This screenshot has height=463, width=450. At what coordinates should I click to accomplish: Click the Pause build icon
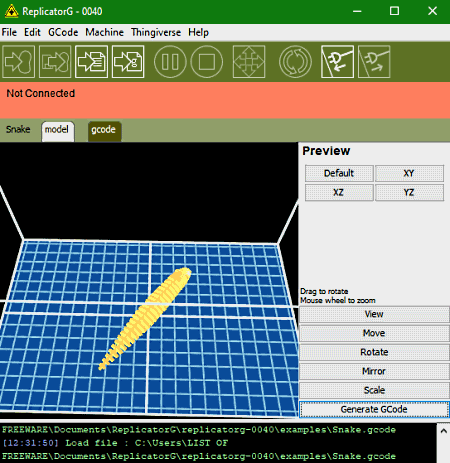170,62
